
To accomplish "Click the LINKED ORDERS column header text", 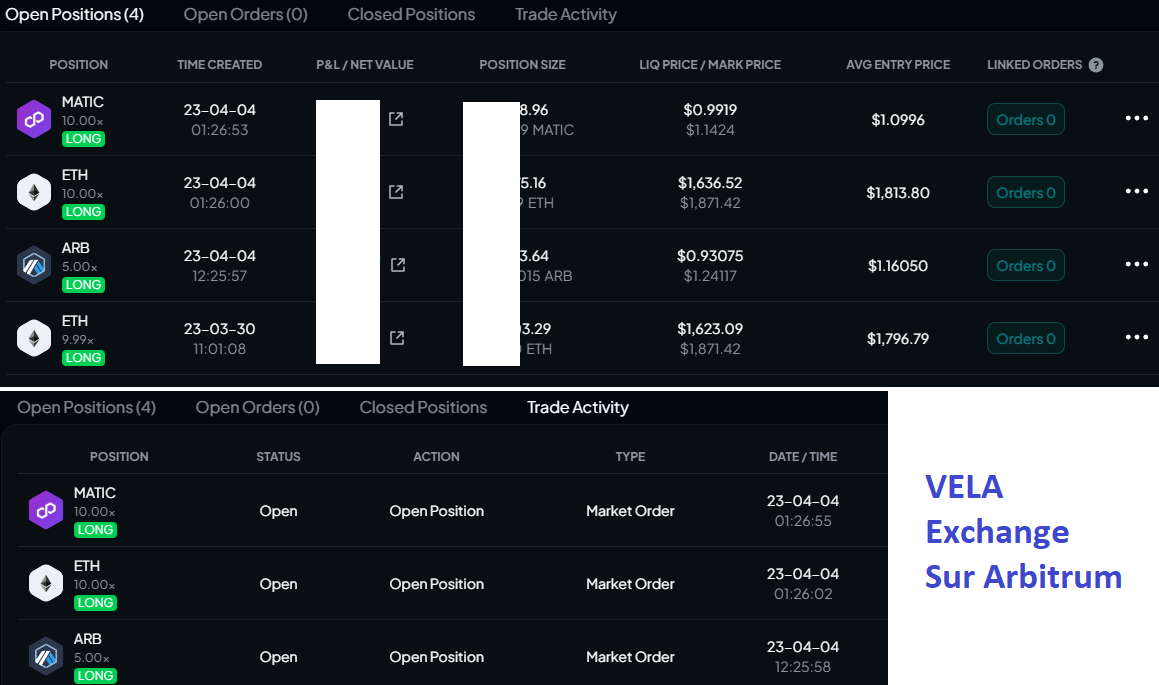I will tap(1034, 65).
